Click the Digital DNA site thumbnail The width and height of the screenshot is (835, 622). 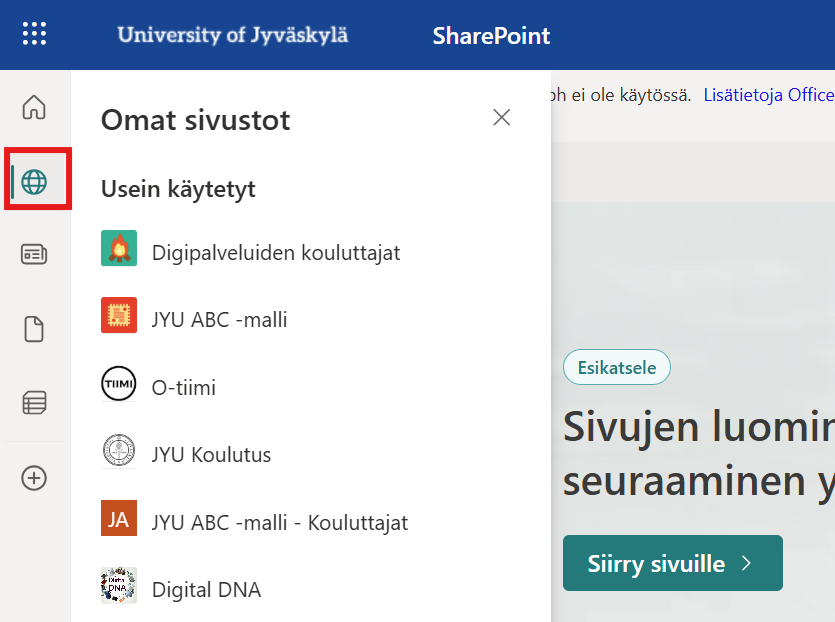coord(119,586)
